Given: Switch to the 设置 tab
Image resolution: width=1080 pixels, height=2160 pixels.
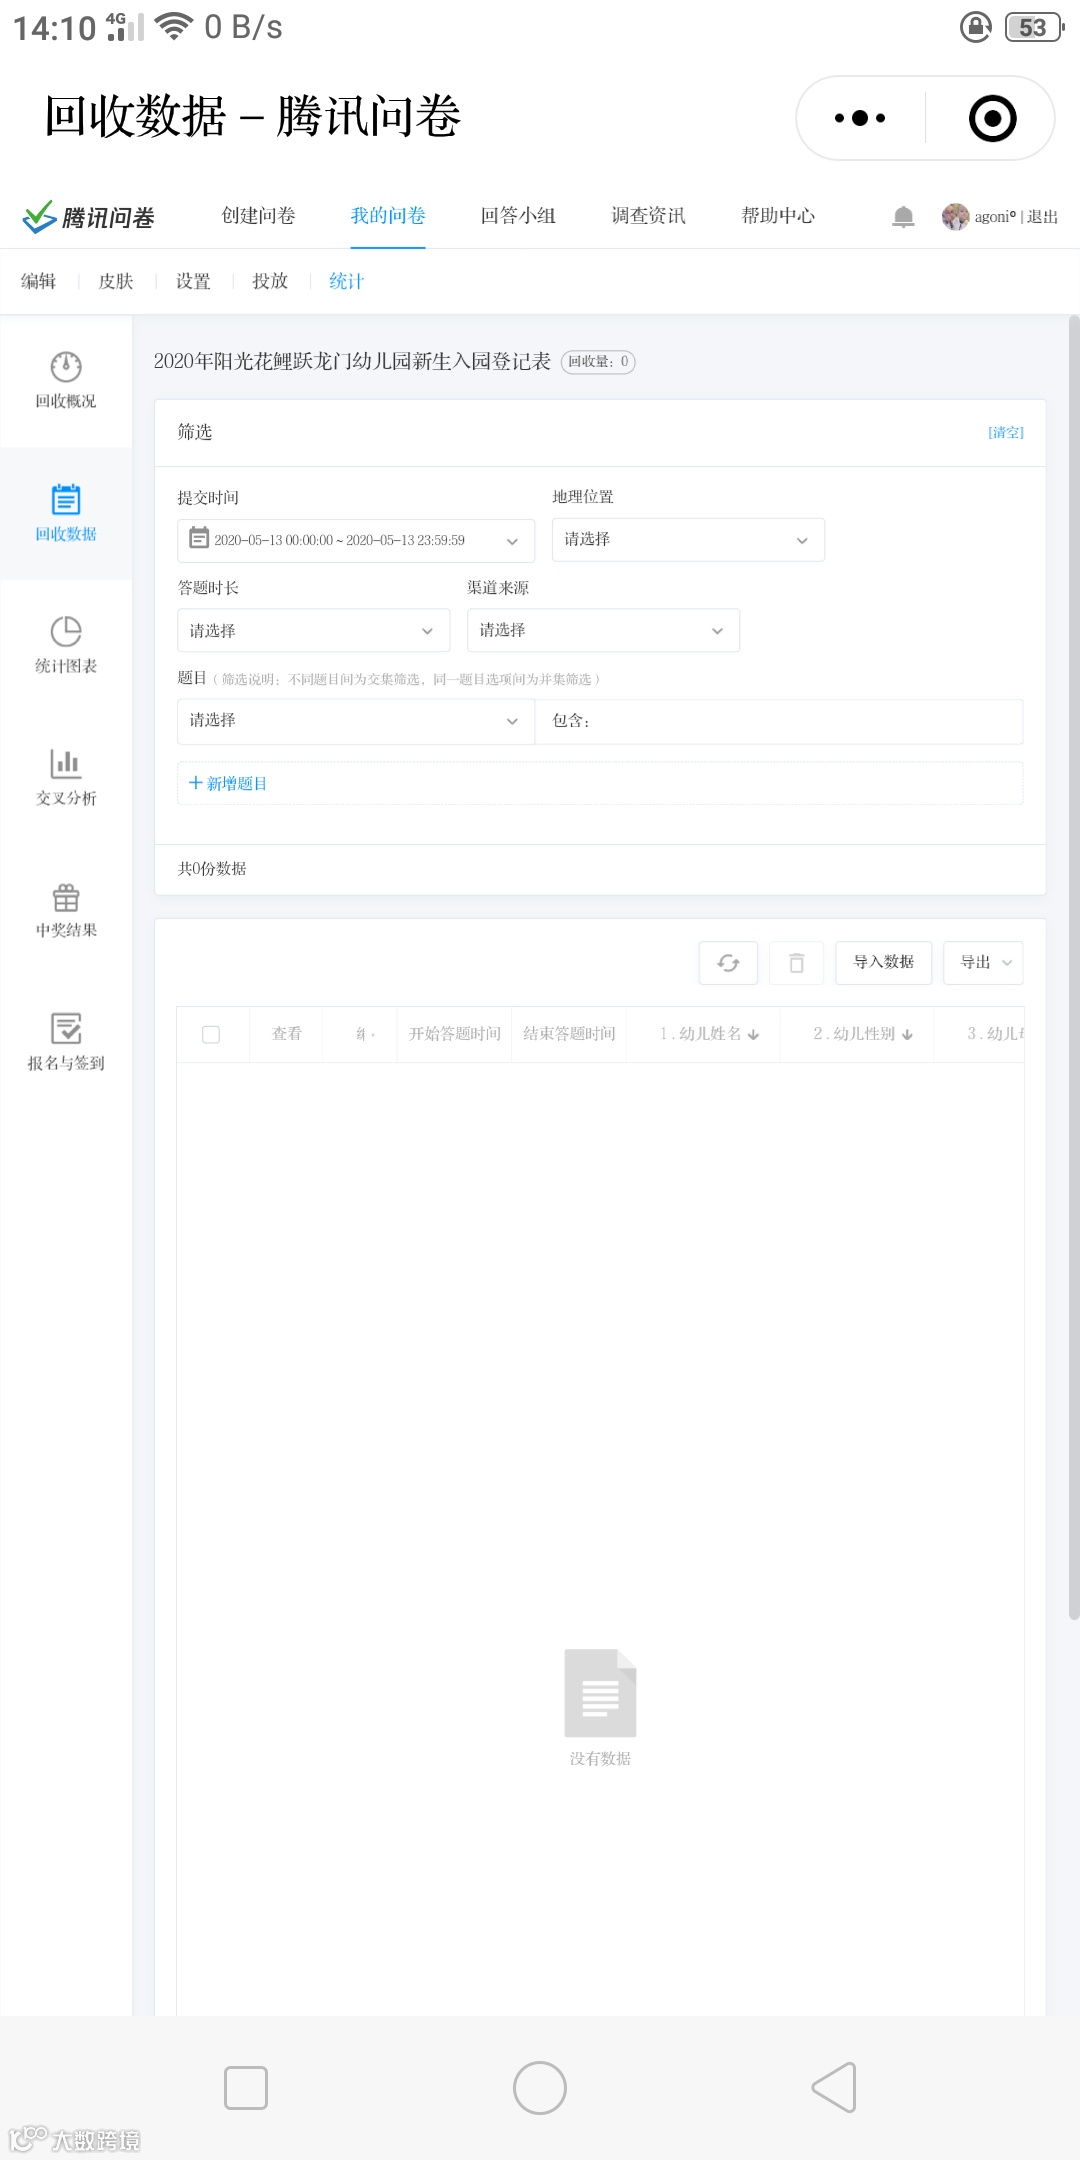Looking at the screenshot, I should pyautogui.click(x=193, y=281).
